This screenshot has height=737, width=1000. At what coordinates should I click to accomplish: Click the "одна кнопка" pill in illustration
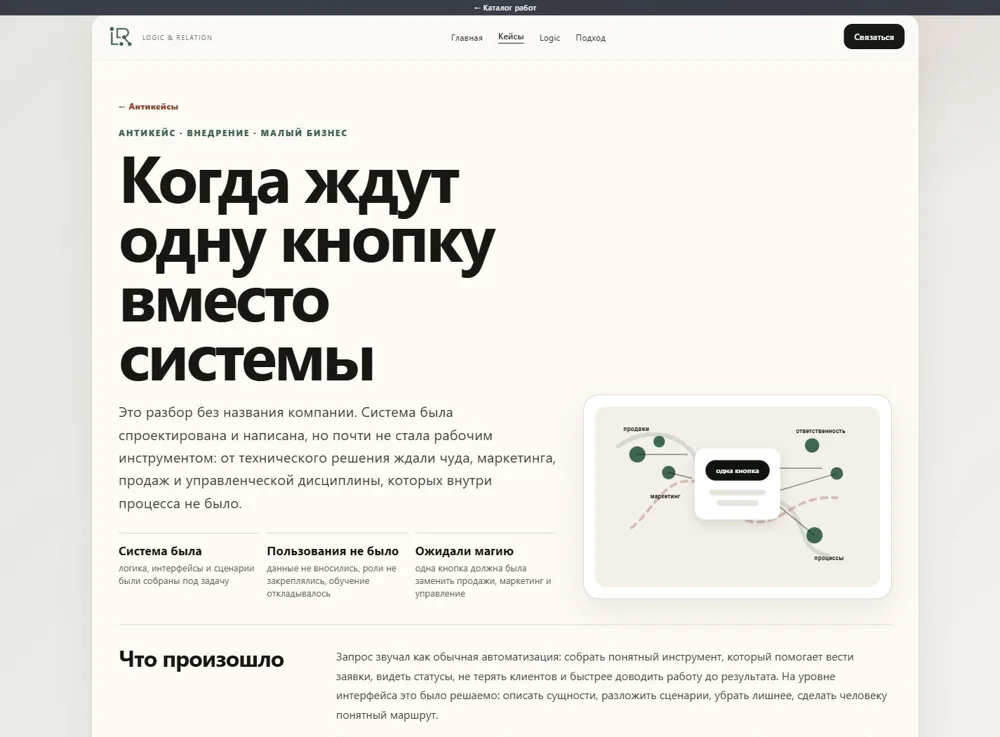click(x=737, y=471)
